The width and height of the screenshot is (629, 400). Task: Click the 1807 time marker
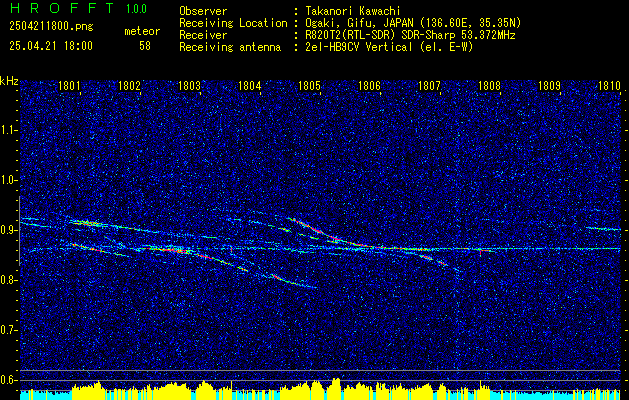tap(430, 86)
